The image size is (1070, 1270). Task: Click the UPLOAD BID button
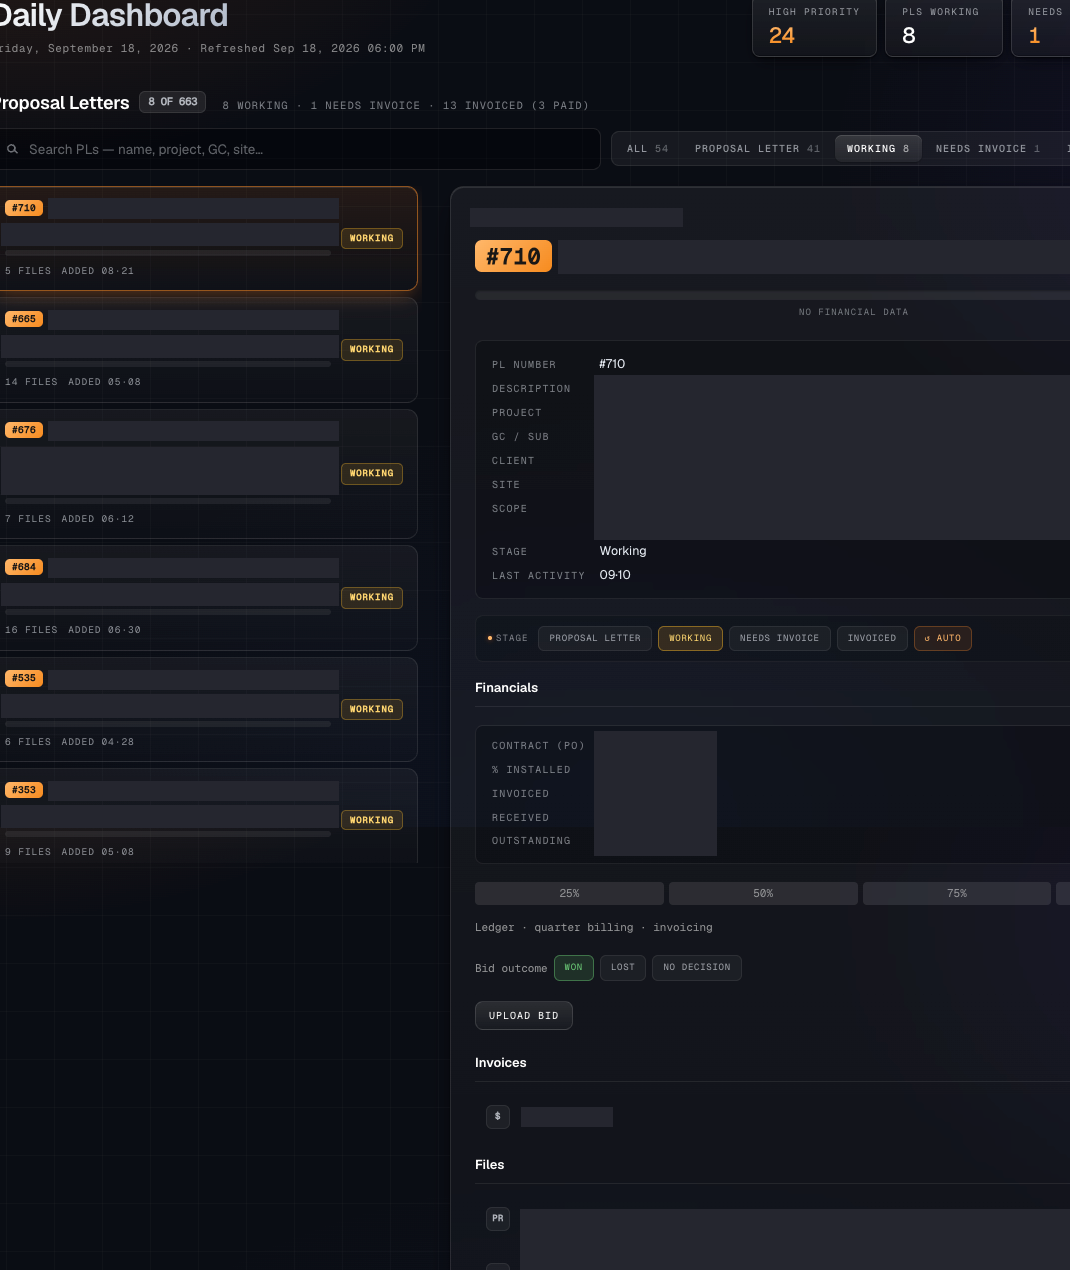pyautogui.click(x=524, y=1015)
